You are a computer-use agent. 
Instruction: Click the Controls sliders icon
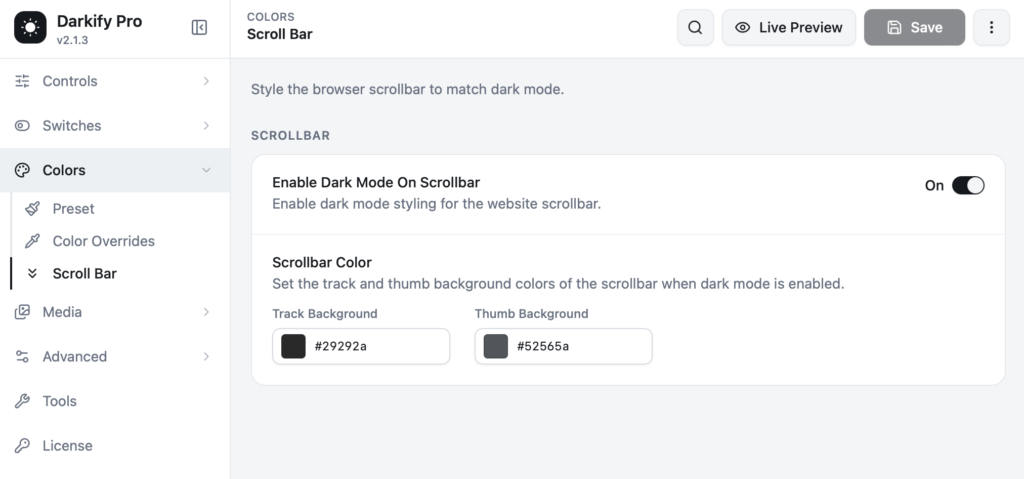pos(22,81)
